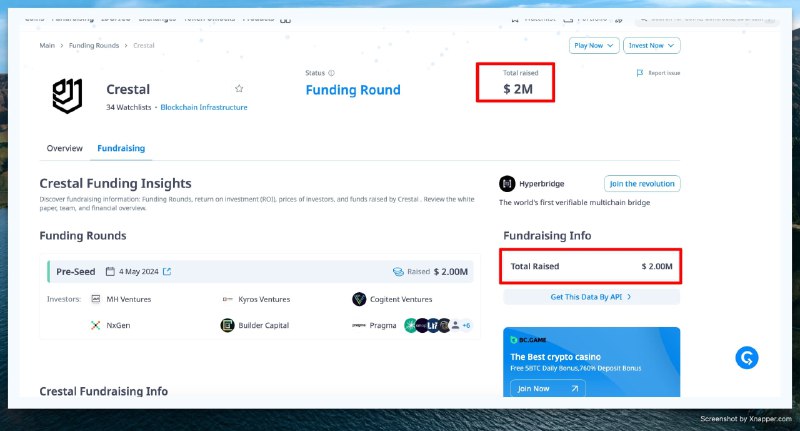Click the Hyperbridge sponsor name
Screen dimensions: 800x431
coord(542,184)
